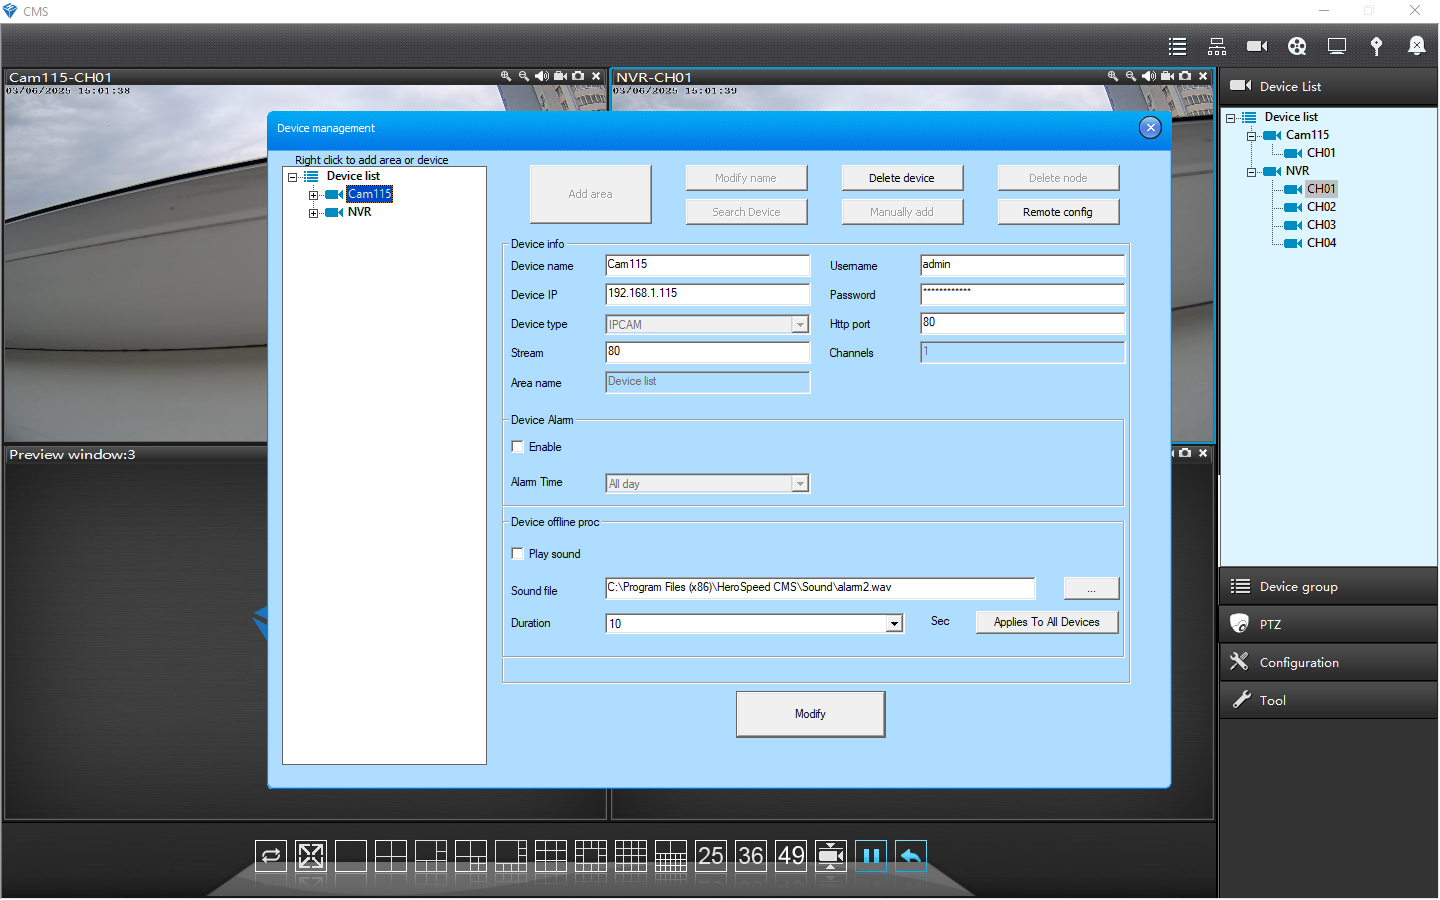Take snapshot of the NVR-CH01 window

pyautogui.click(x=1185, y=76)
